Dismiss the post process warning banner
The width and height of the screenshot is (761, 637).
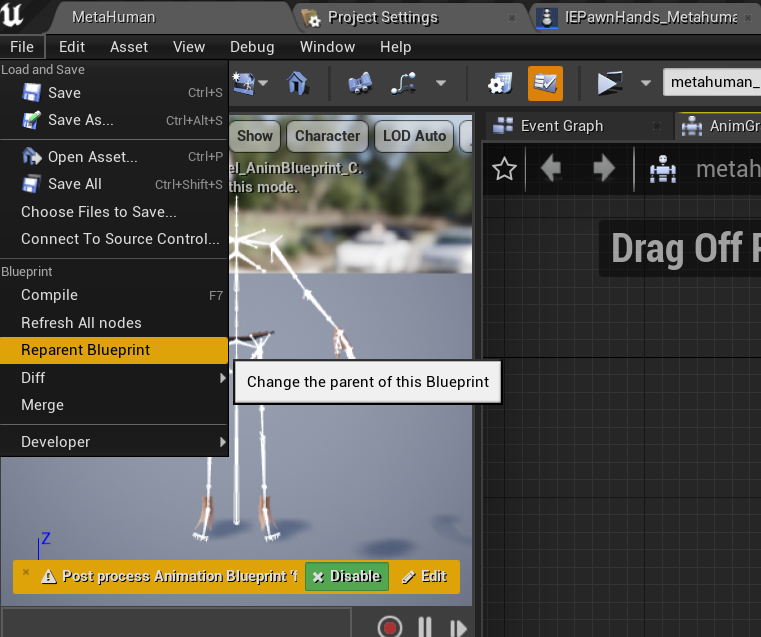pos(26,572)
